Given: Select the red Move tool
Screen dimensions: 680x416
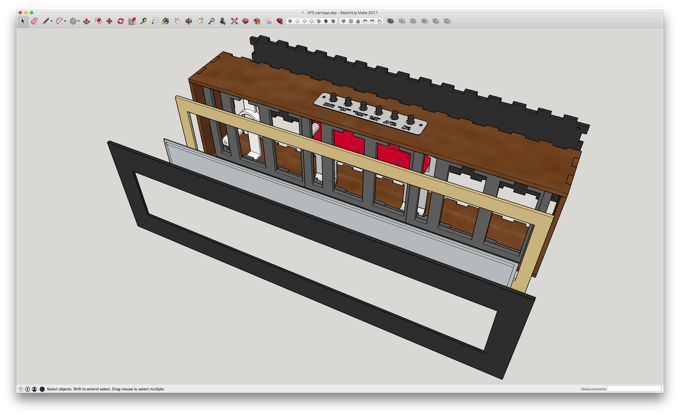Looking at the screenshot, I should point(109,21).
